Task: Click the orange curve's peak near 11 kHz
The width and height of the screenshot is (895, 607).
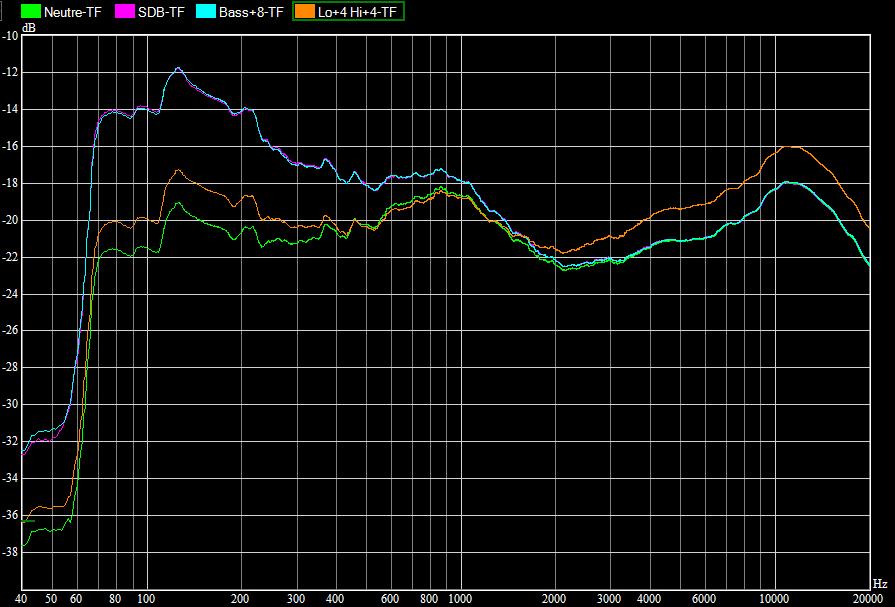Action: pyautogui.click(x=790, y=146)
